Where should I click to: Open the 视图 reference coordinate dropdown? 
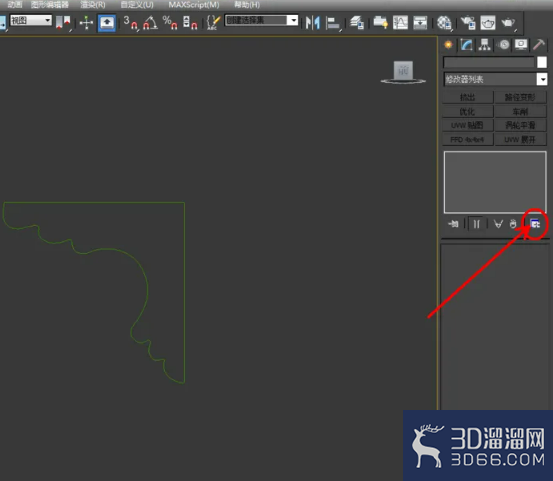tap(31, 20)
